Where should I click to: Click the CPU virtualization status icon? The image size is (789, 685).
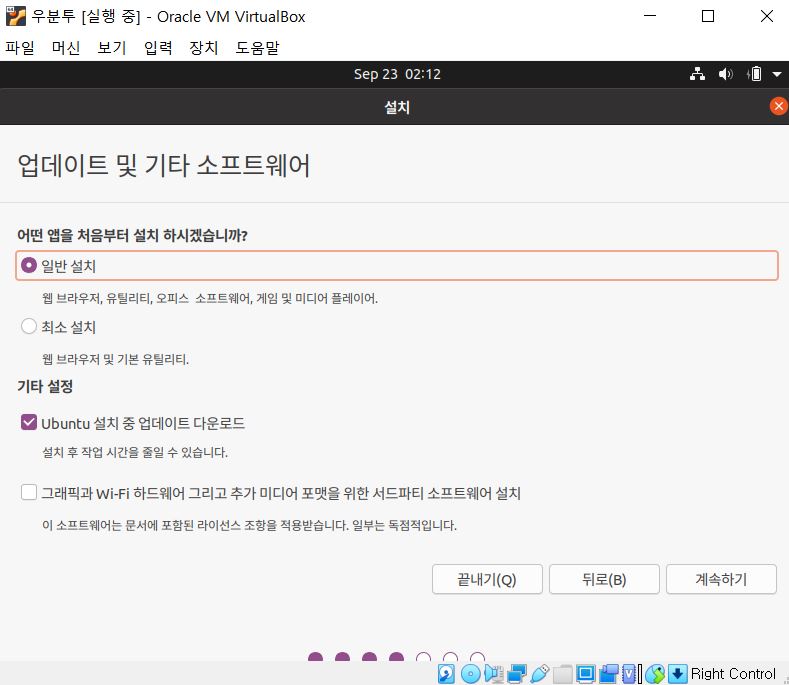click(x=630, y=674)
